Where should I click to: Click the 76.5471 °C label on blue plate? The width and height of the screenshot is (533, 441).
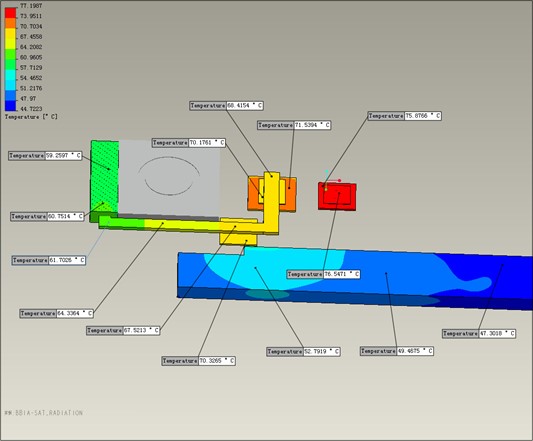point(323,274)
